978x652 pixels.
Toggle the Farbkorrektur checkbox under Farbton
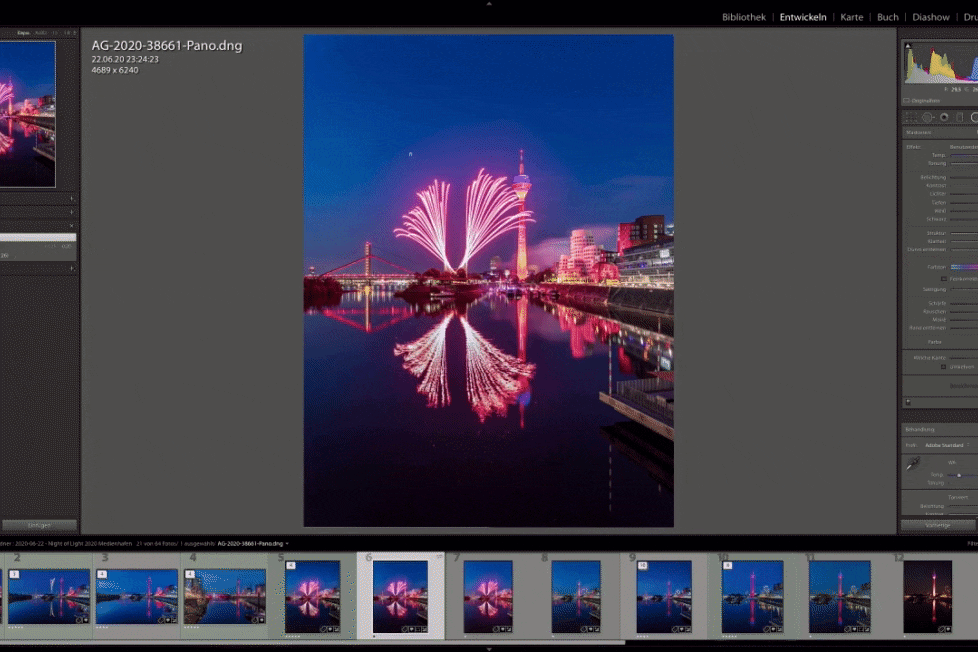click(944, 279)
